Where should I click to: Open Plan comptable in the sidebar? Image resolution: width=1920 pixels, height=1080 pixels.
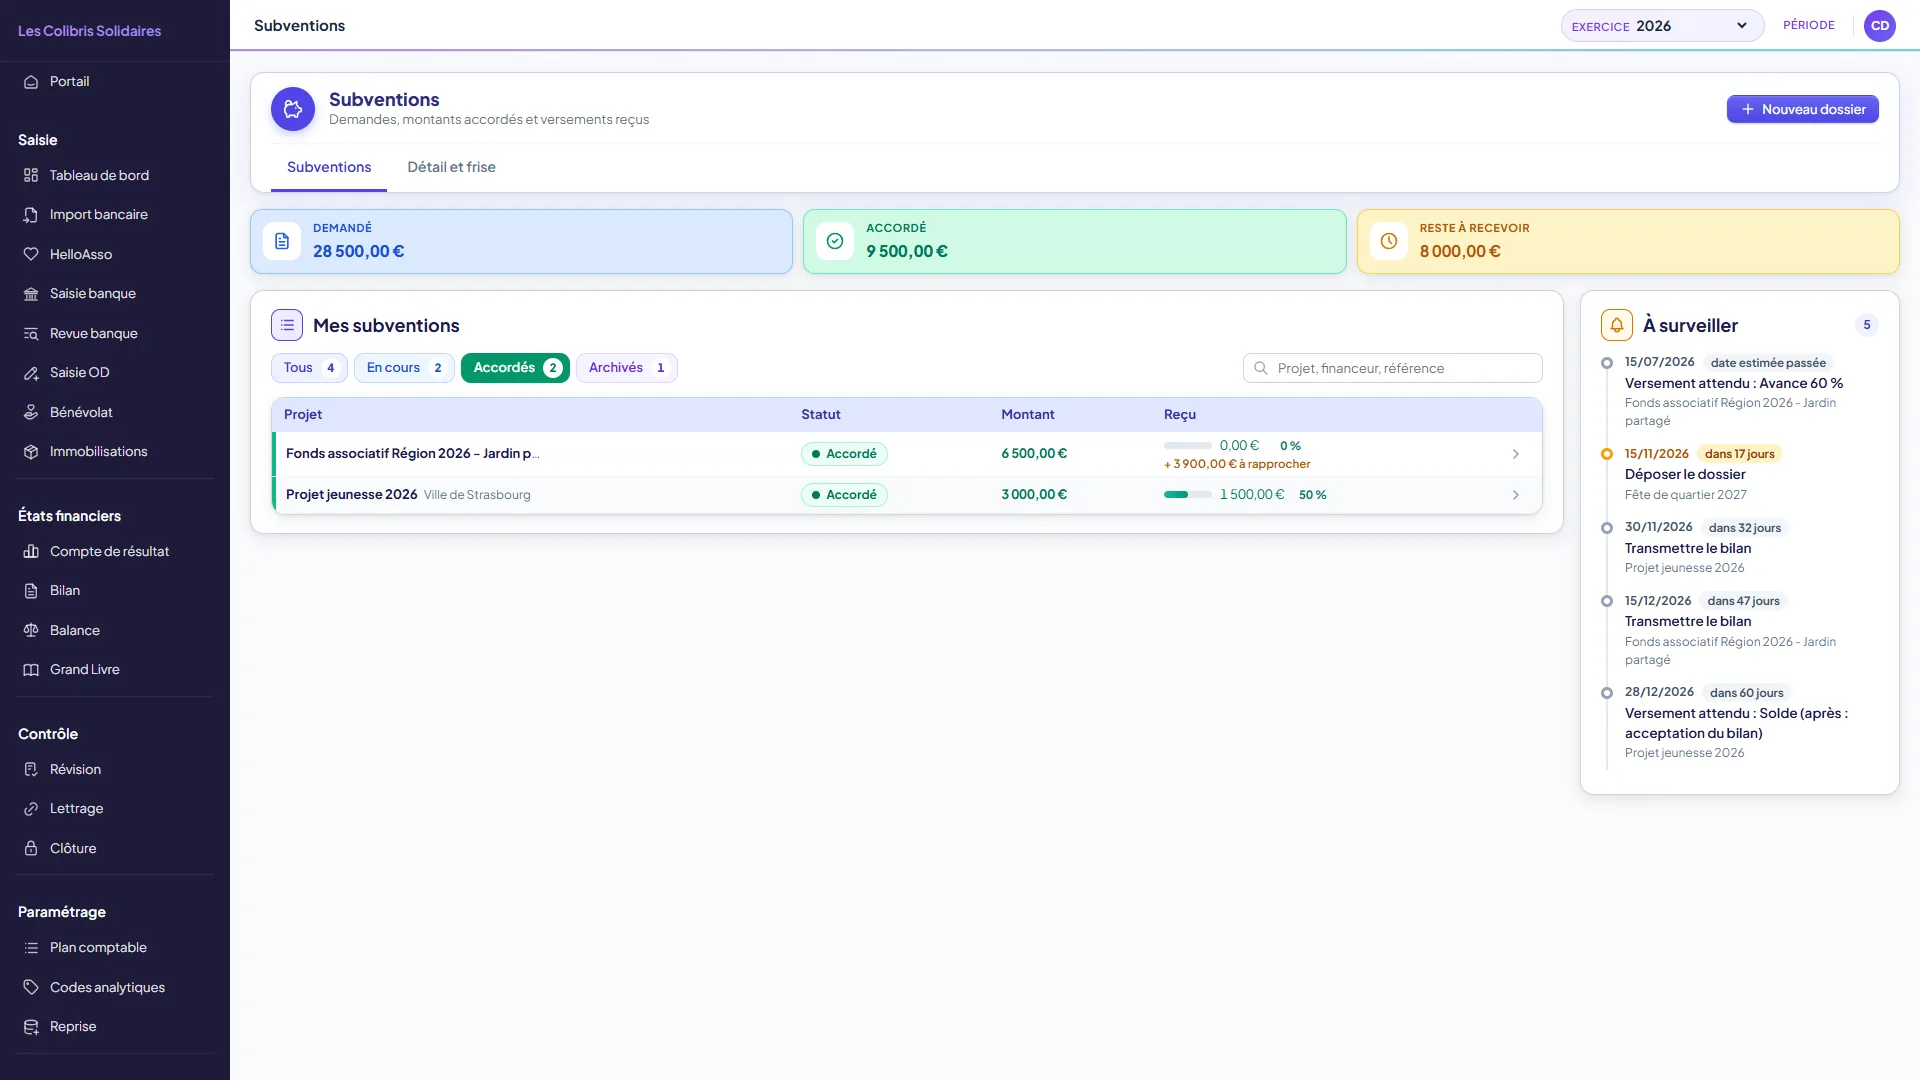[x=98, y=947]
